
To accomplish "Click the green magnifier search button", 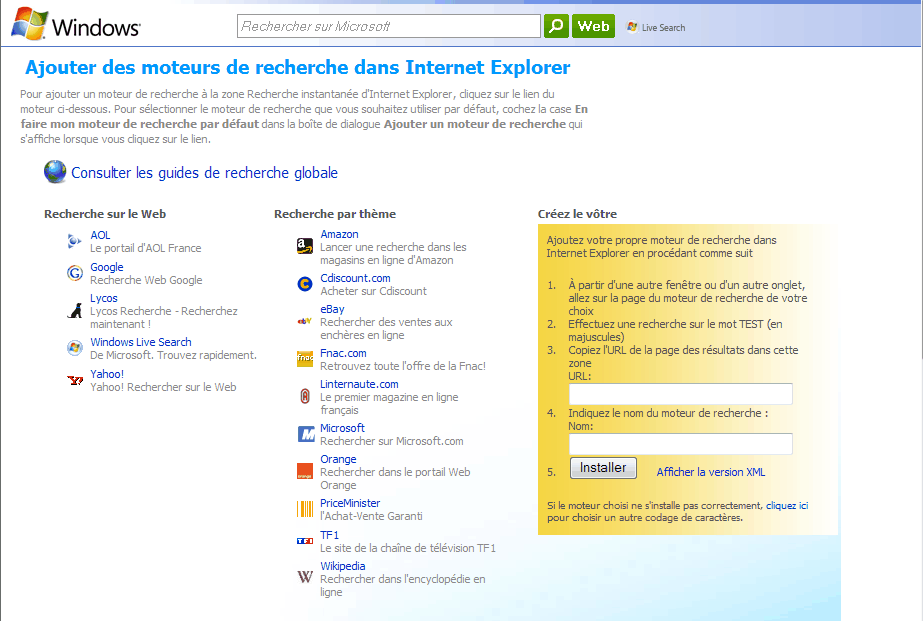I will 556,26.
